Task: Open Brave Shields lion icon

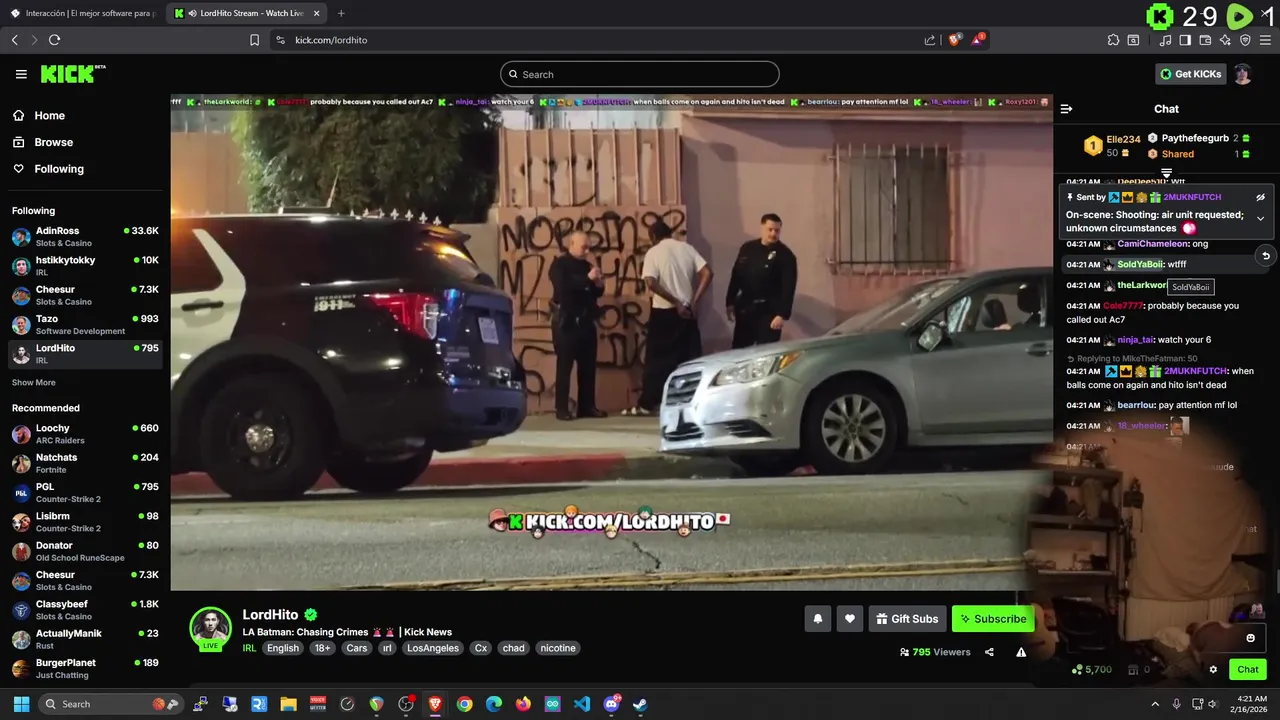Action: [x=954, y=40]
